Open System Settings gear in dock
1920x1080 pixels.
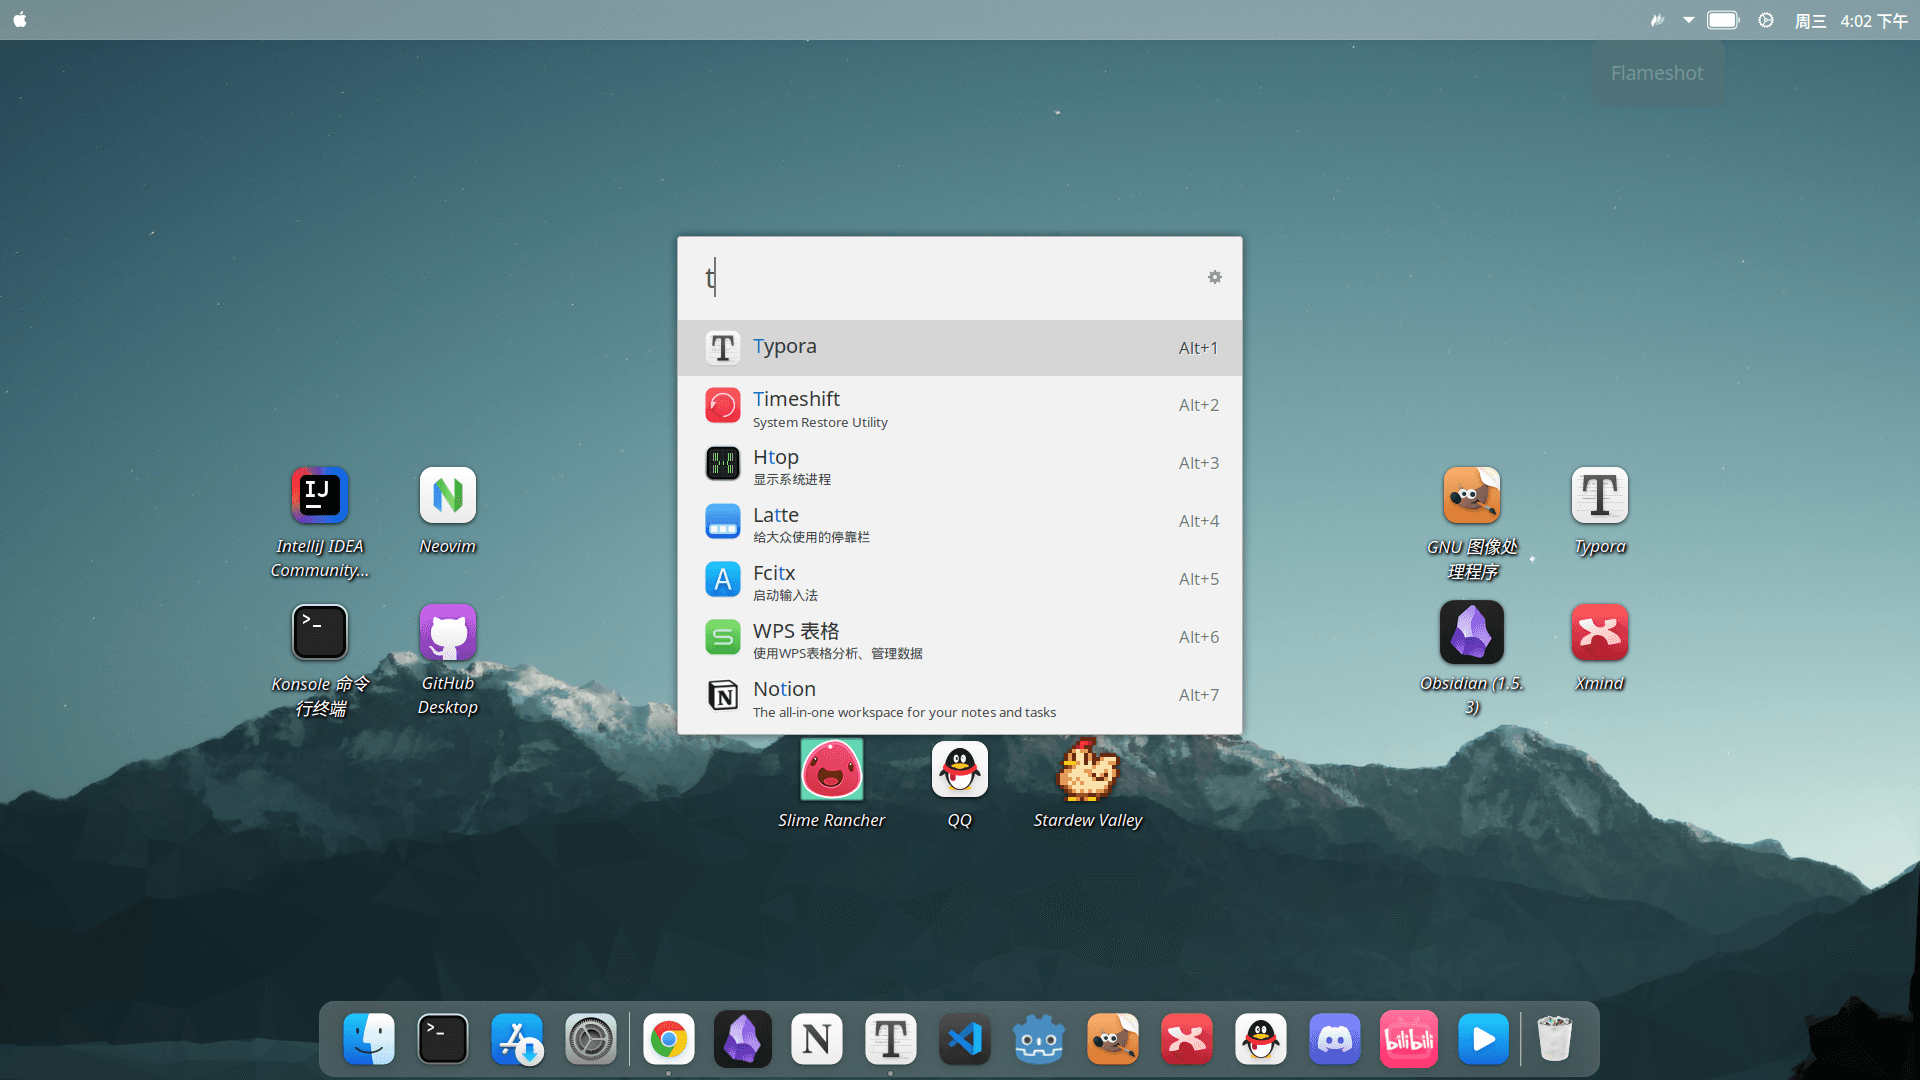[591, 1040]
